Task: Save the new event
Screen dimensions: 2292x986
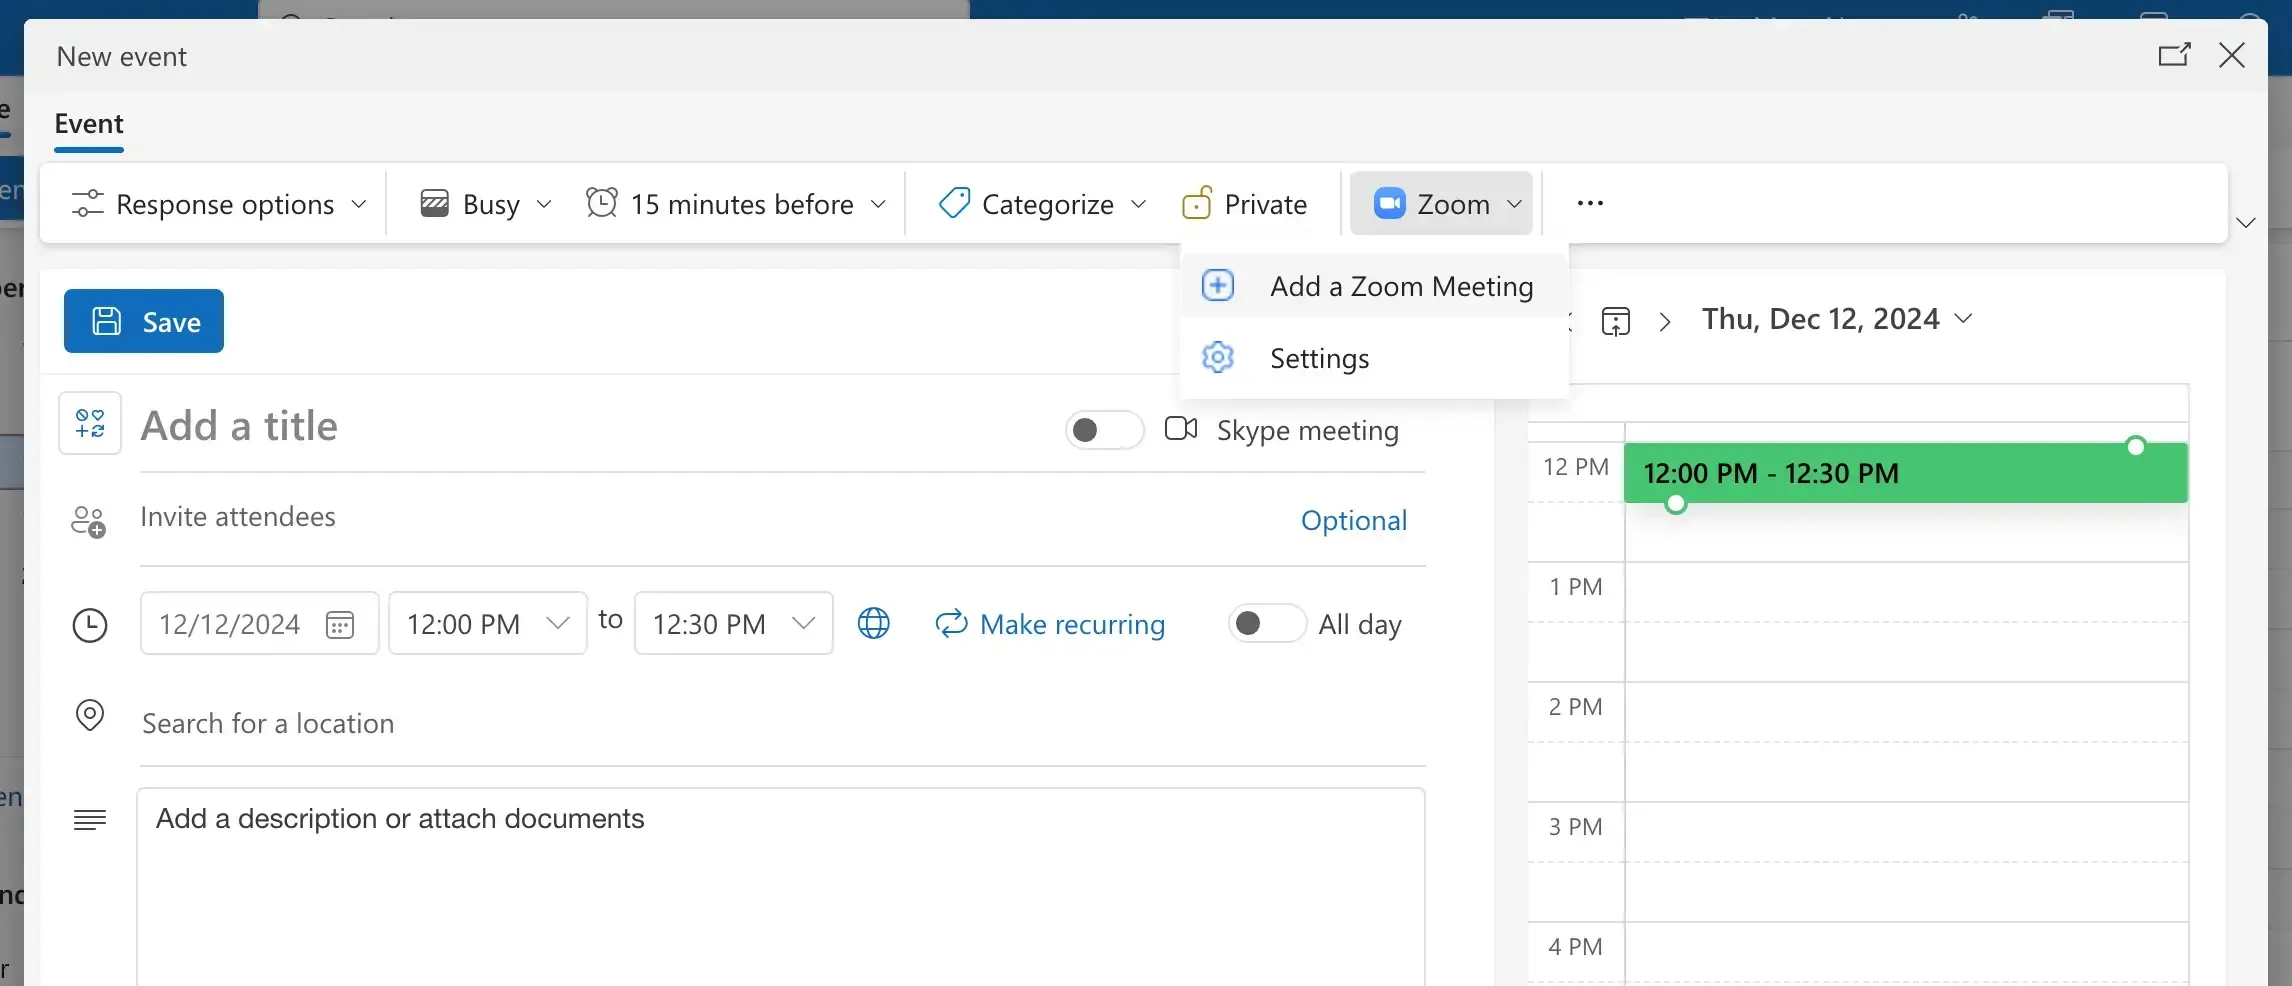Action: pos(143,321)
